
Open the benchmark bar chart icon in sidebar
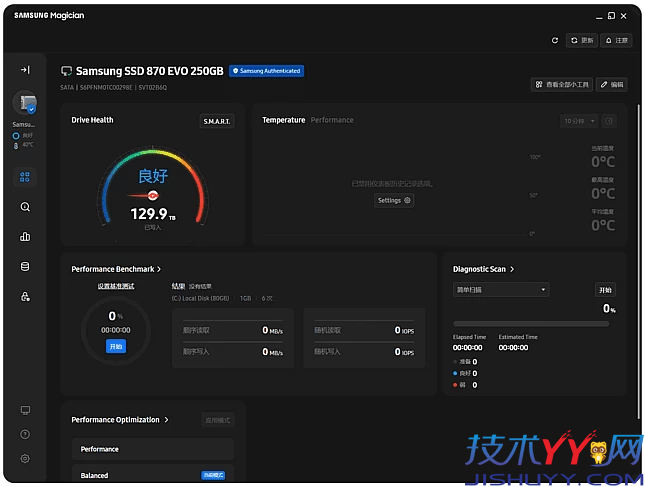25,237
